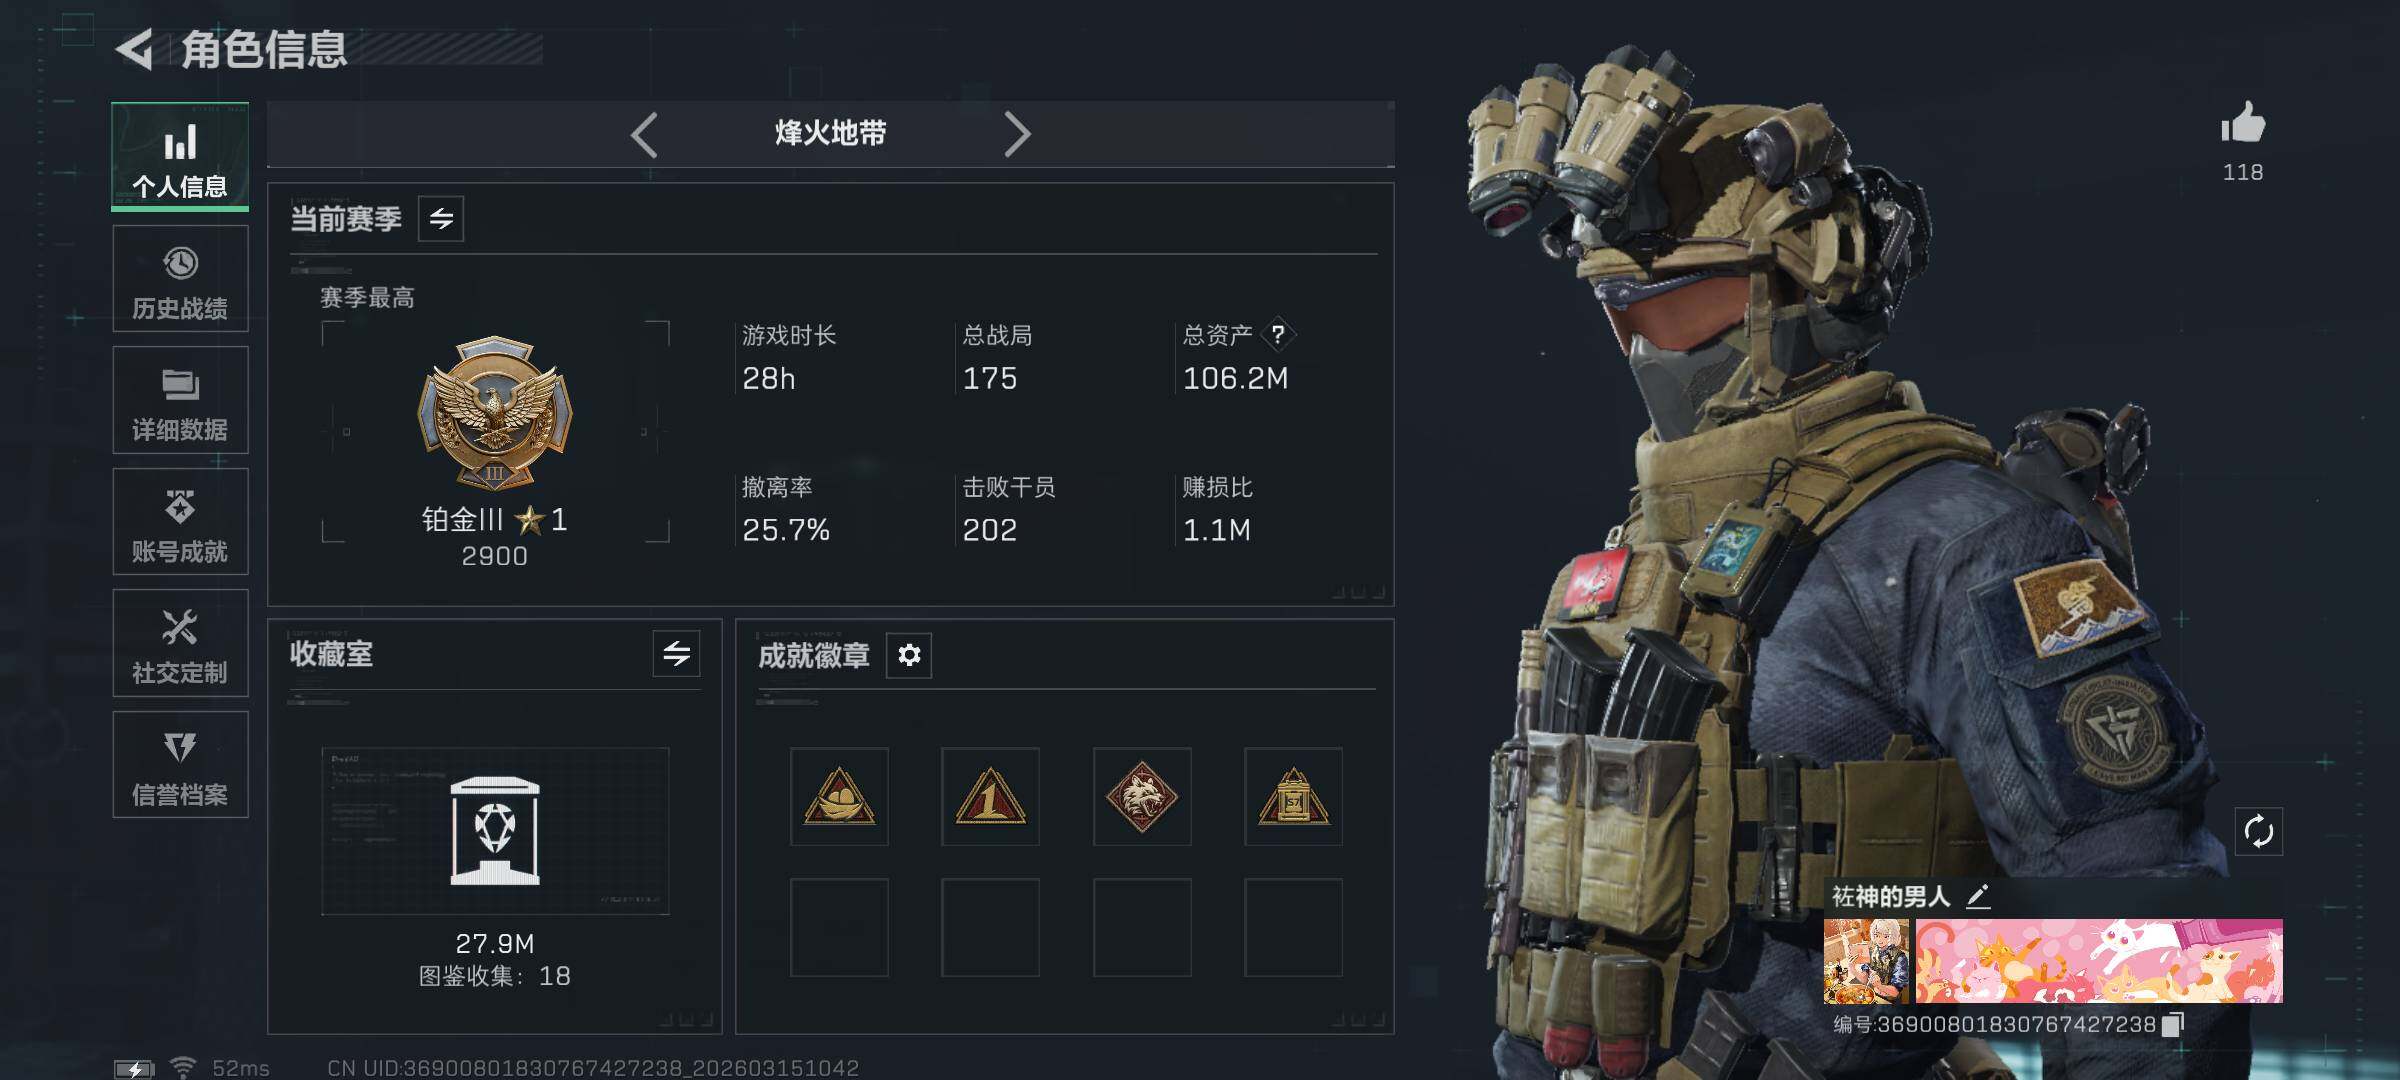Toggle the 当前赛季 season switch button
Image resolution: width=2400 pixels, height=1080 pixels.
pyautogui.click(x=441, y=218)
